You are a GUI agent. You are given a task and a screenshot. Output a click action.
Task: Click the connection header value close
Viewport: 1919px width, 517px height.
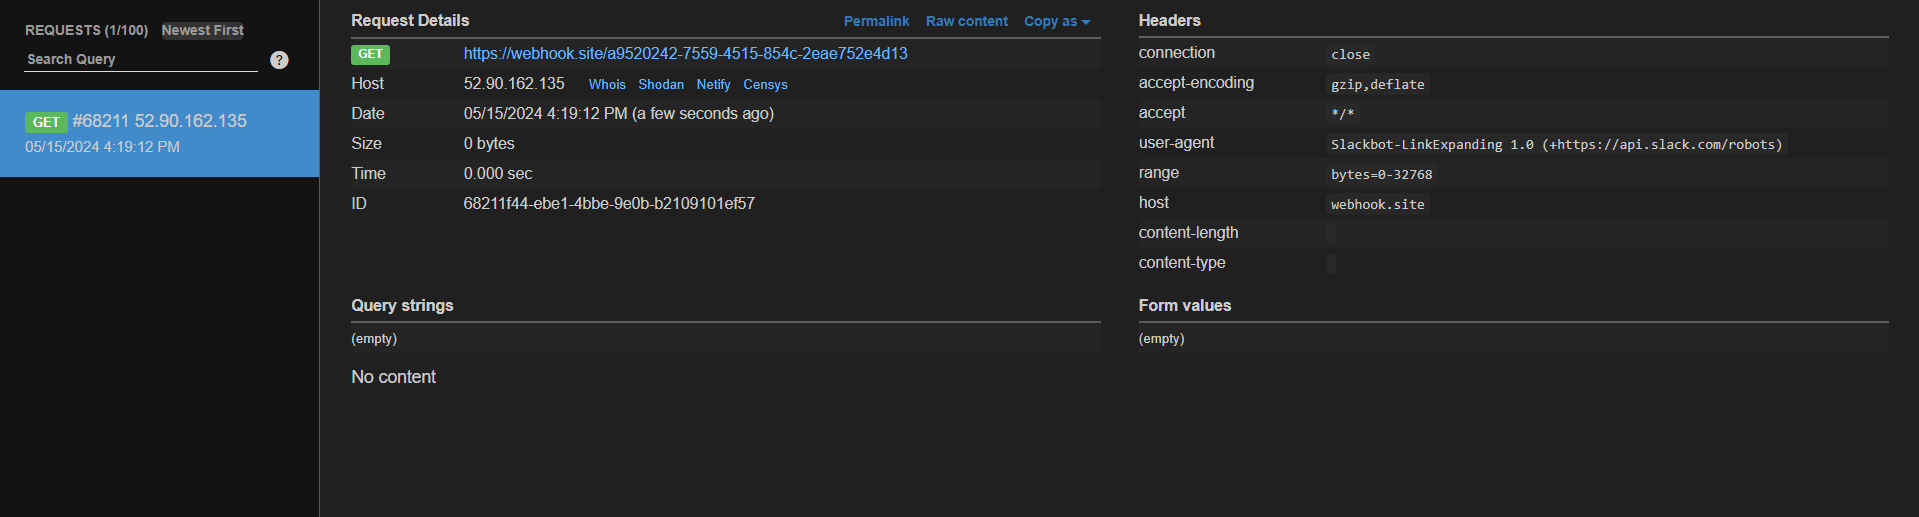coord(1350,55)
